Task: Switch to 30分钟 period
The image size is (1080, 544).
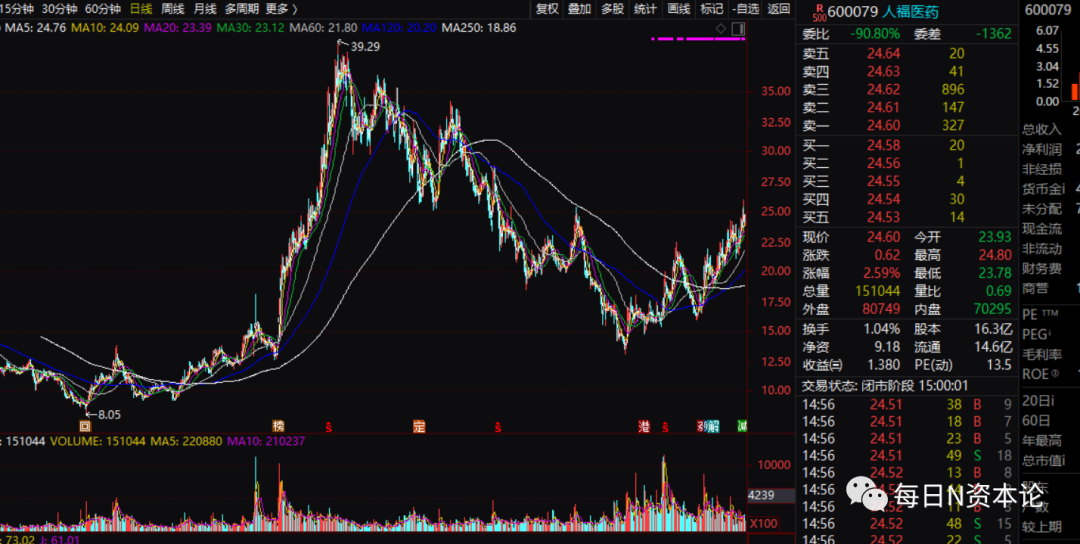Action: click(60, 9)
